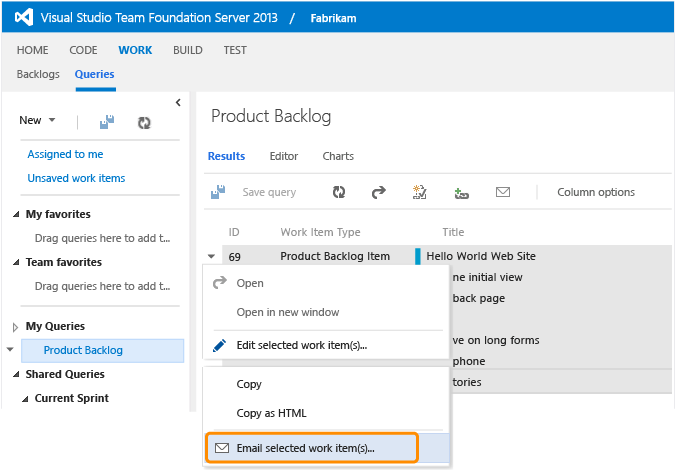Click the save query disk icon

coord(218,192)
